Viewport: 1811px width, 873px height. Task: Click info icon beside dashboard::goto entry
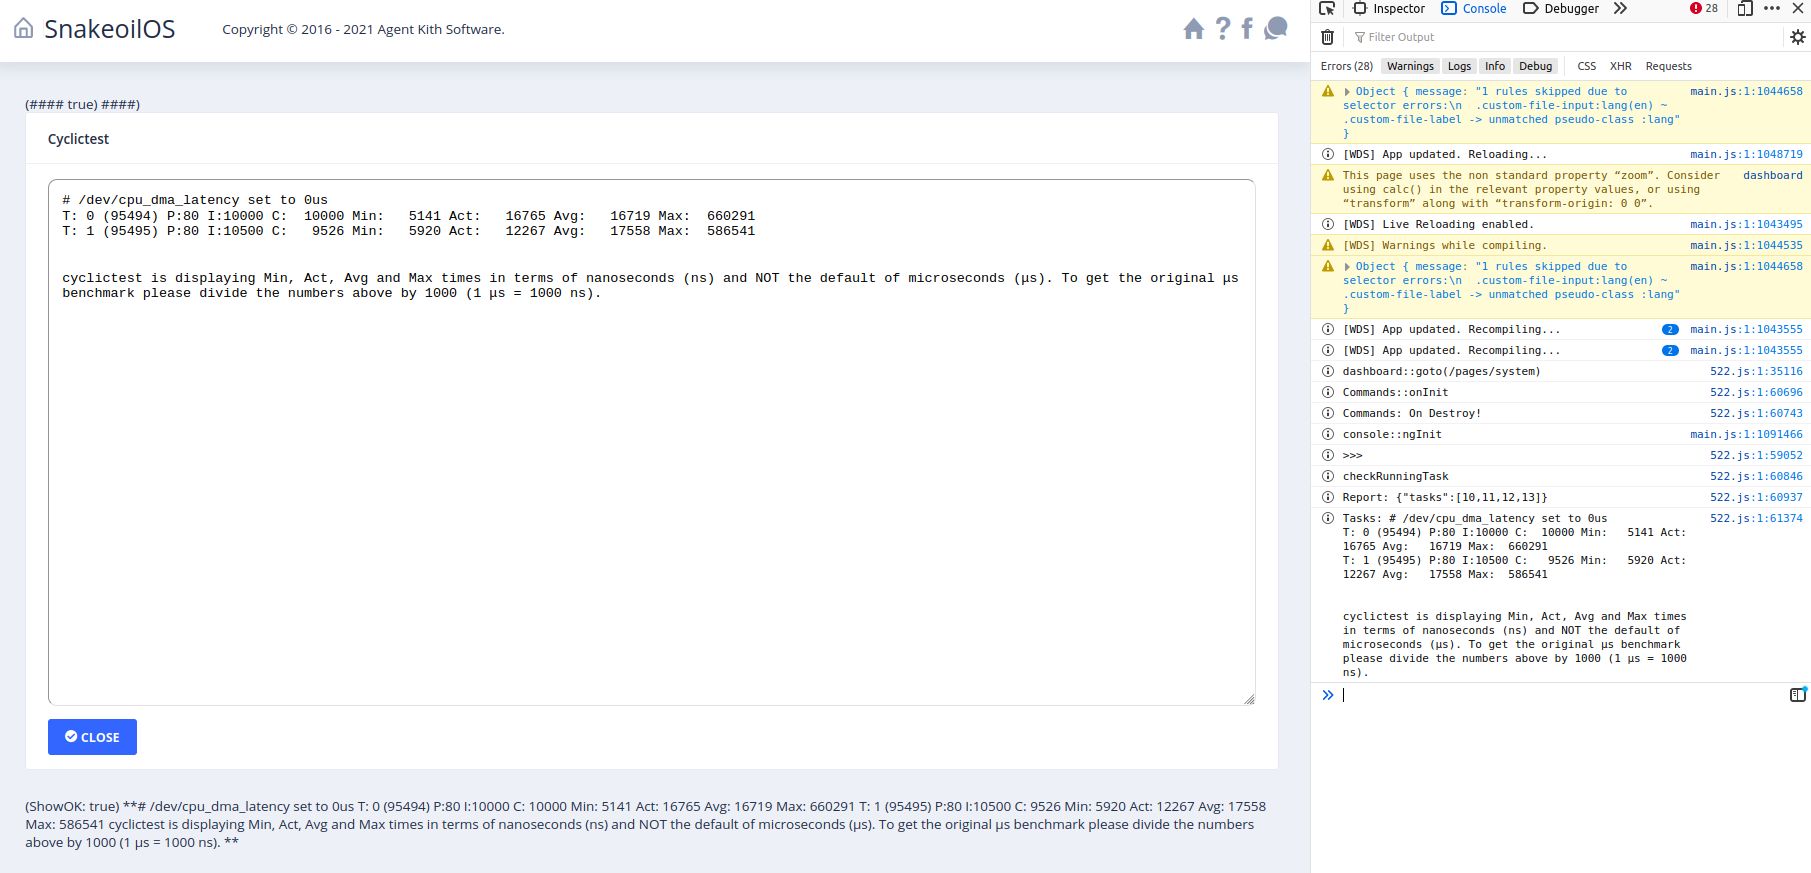(1328, 371)
